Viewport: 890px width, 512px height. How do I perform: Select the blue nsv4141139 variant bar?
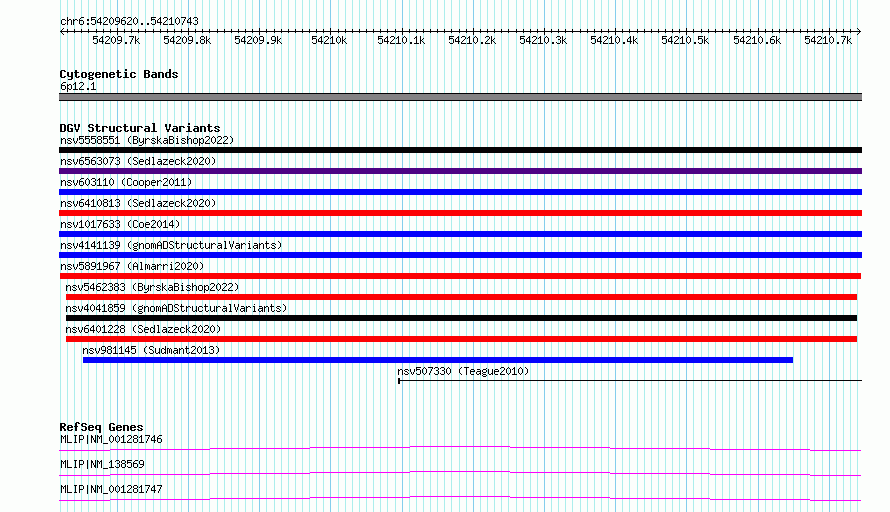point(460,255)
